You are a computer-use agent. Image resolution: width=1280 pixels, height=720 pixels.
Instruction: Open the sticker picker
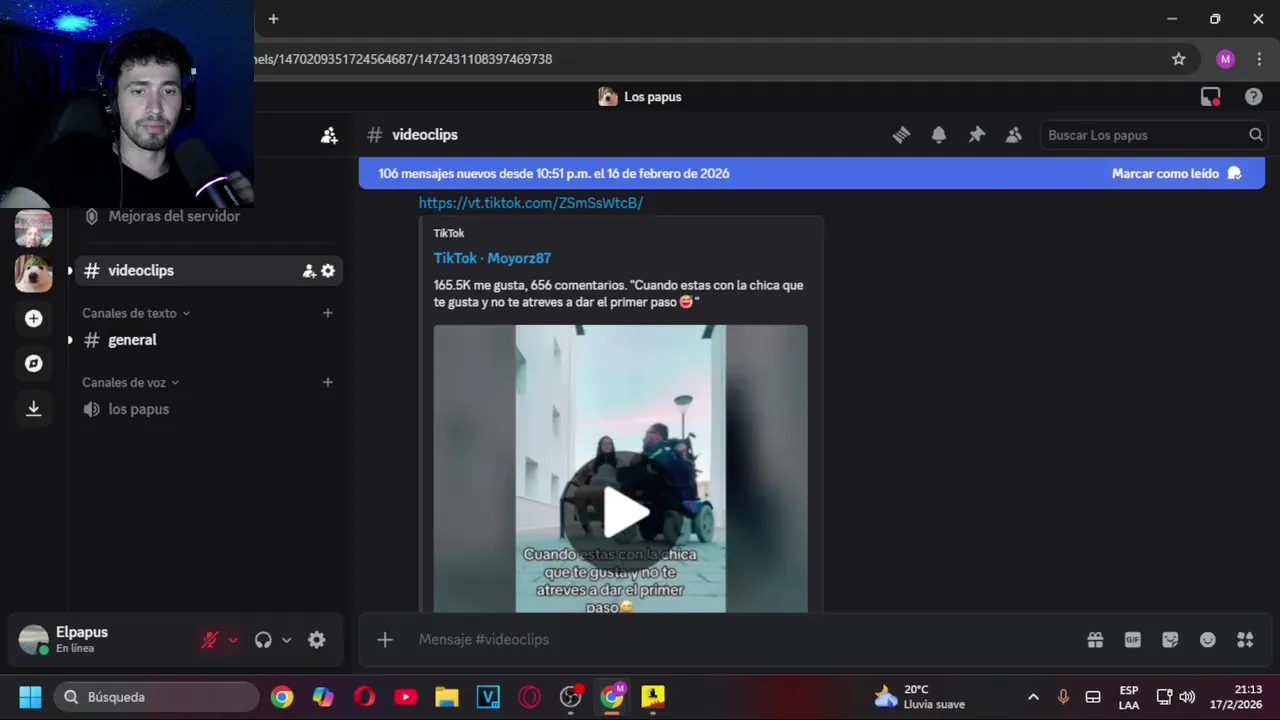[1170, 640]
